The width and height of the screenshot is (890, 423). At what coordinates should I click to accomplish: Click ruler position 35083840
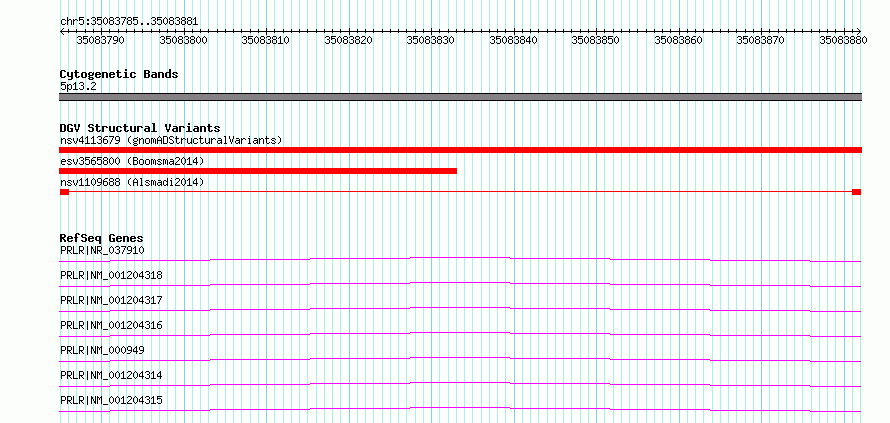click(x=514, y=40)
